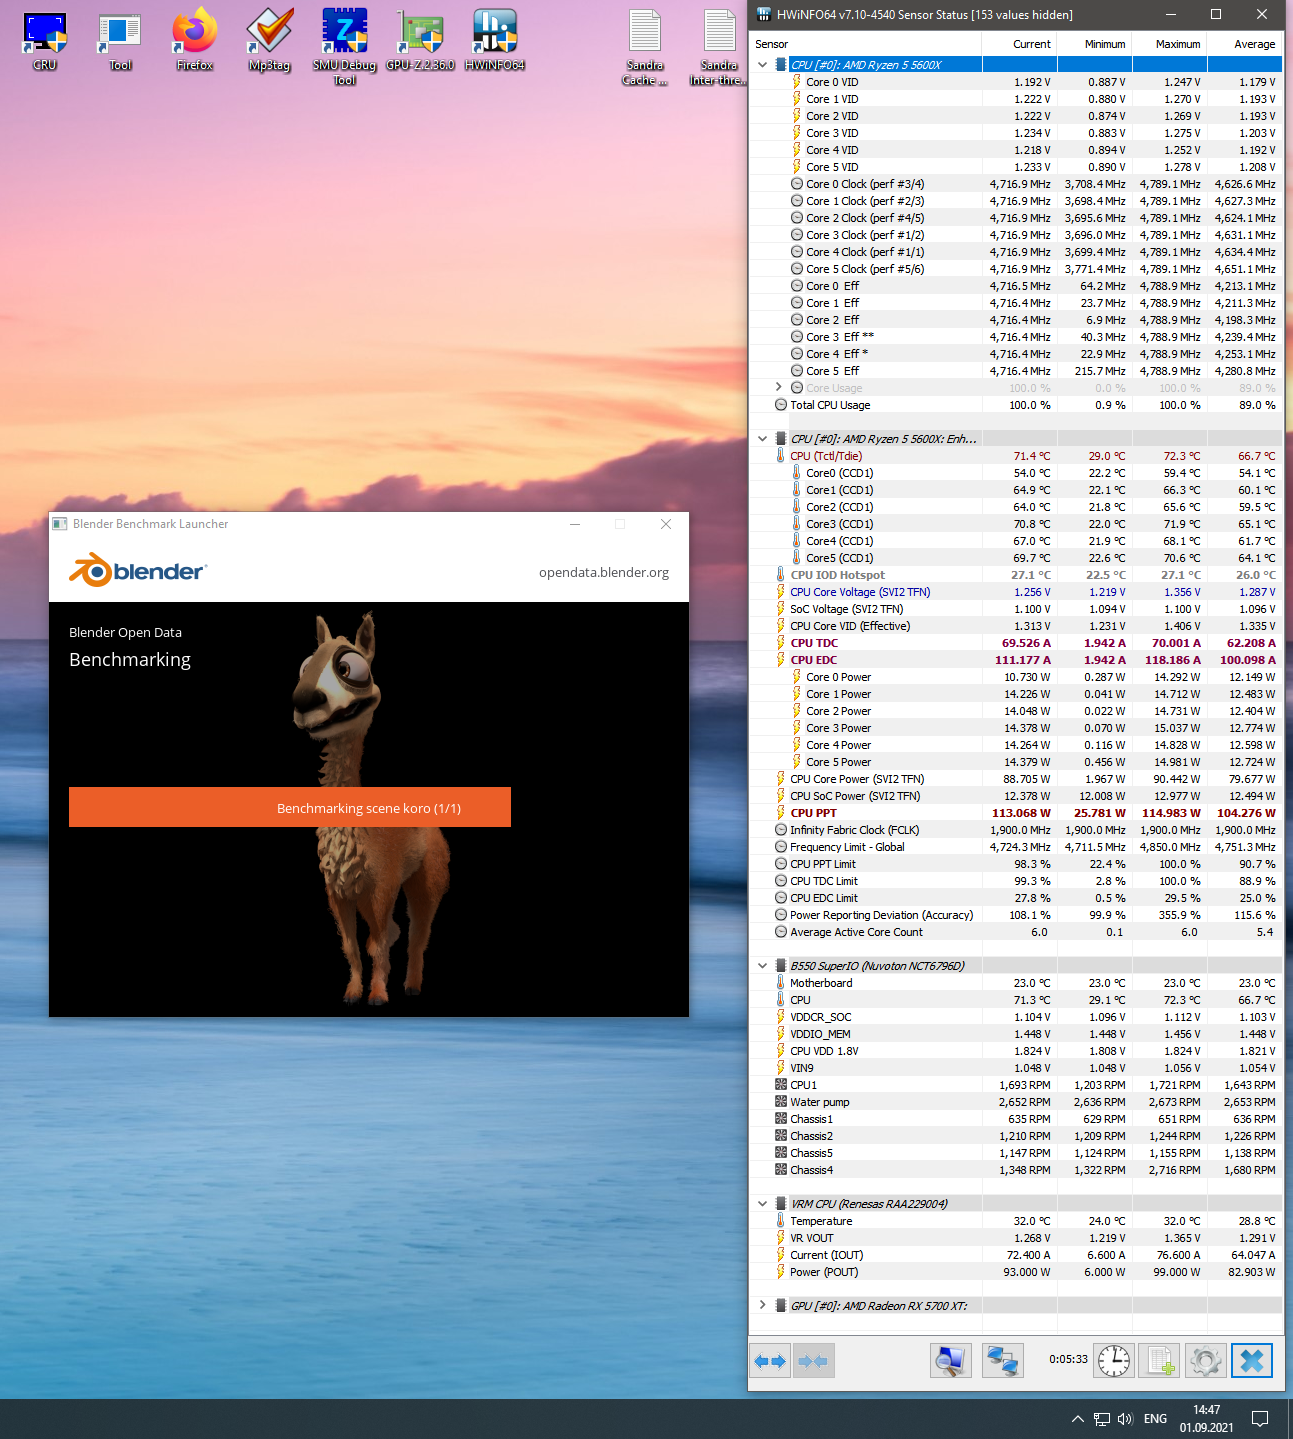Open the GPU-Z 2.36.0 desktop shortcut
The width and height of the screenshot is (1293, 1439).
click(420, 41)
